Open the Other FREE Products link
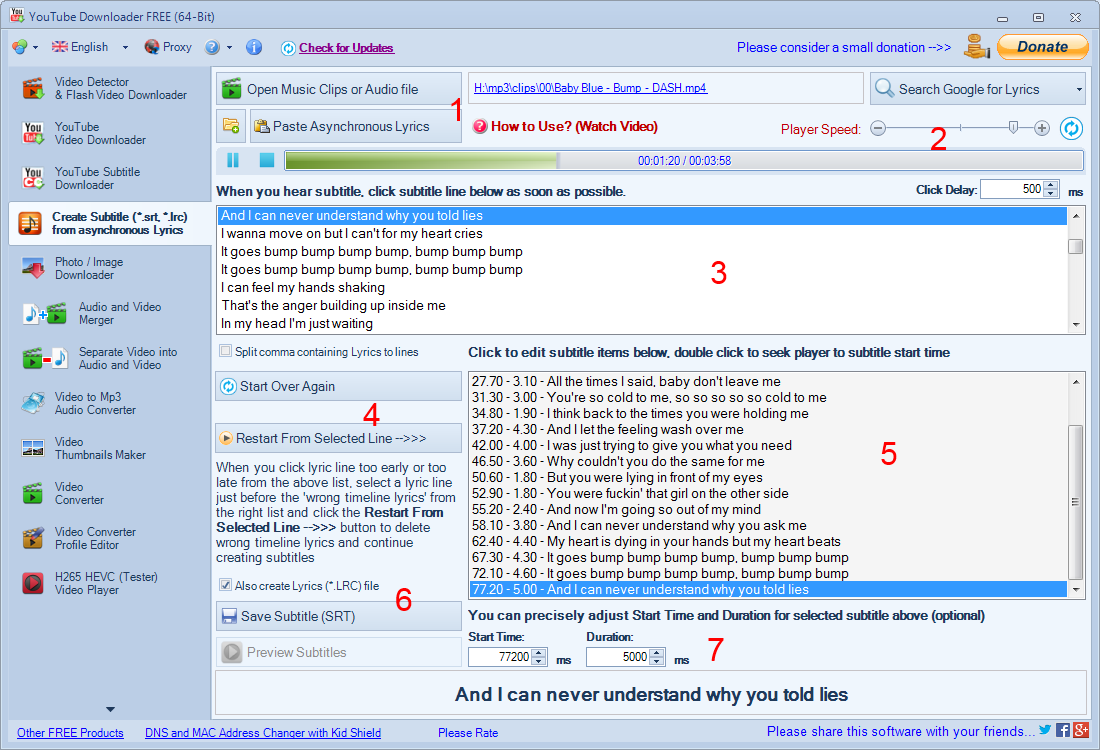 [70, 733]
